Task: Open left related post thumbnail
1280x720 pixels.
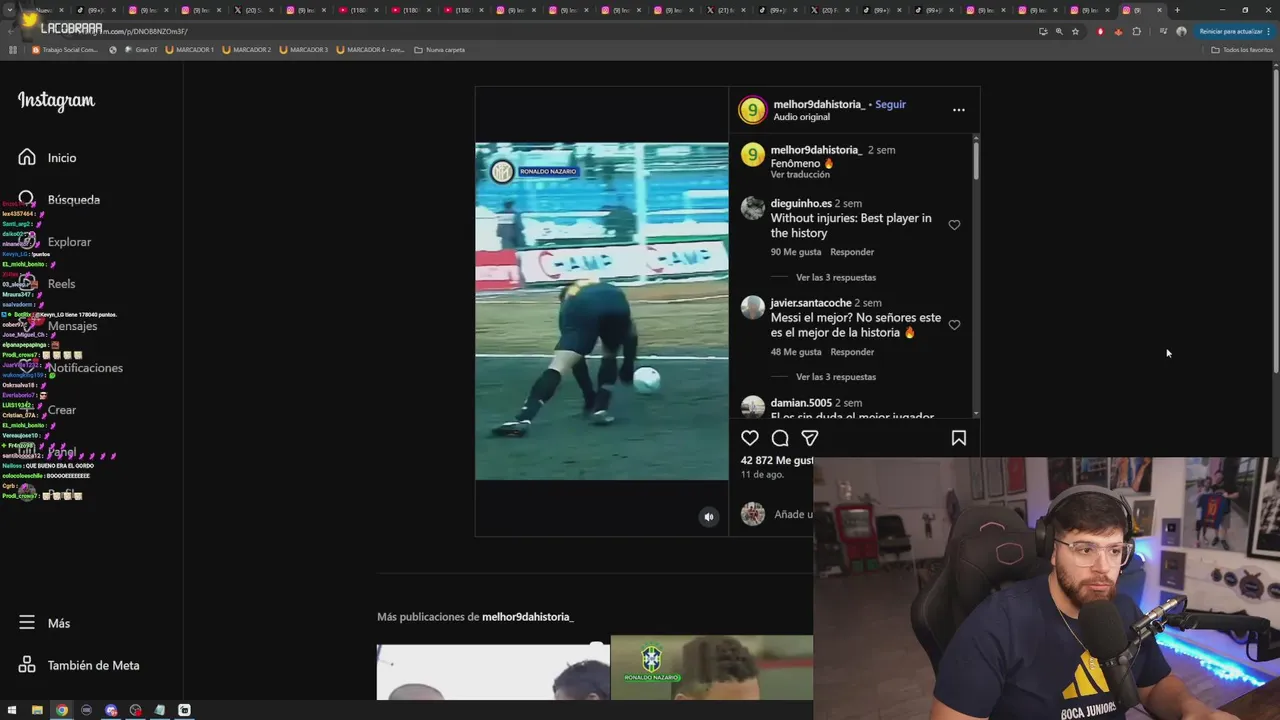Action: pyautogui.click(x=493, y=672)
